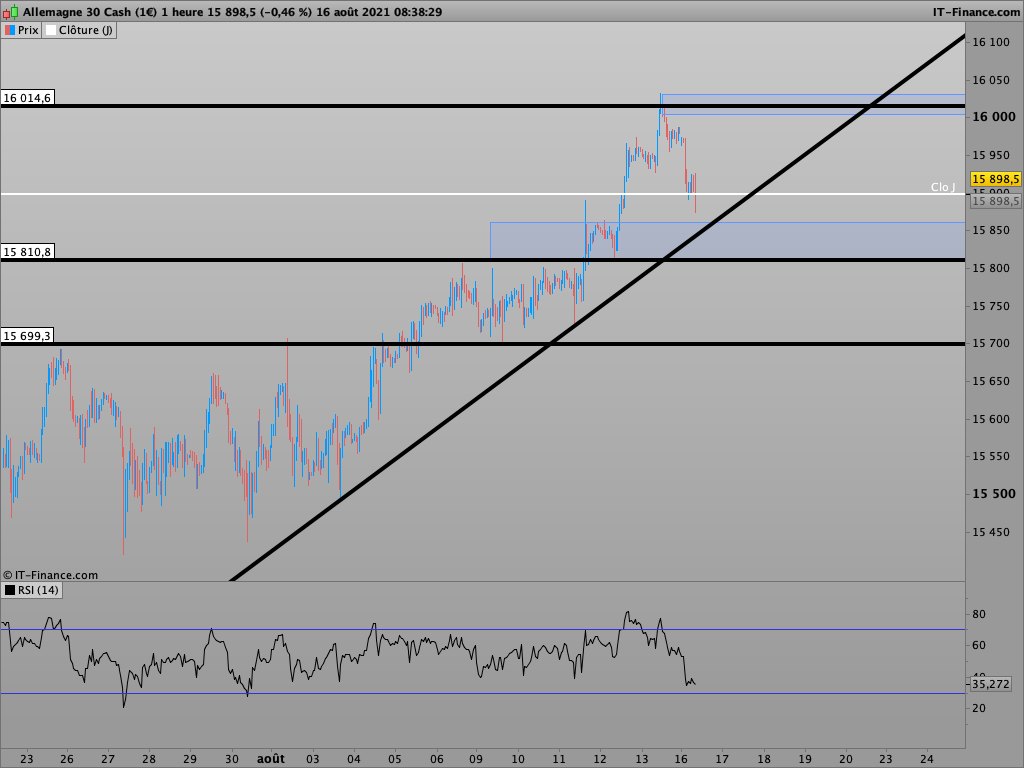Viewport: 1024px width, 768px height.
Task: Select the 15 810,8 horizontal line label
Action: 27,251
